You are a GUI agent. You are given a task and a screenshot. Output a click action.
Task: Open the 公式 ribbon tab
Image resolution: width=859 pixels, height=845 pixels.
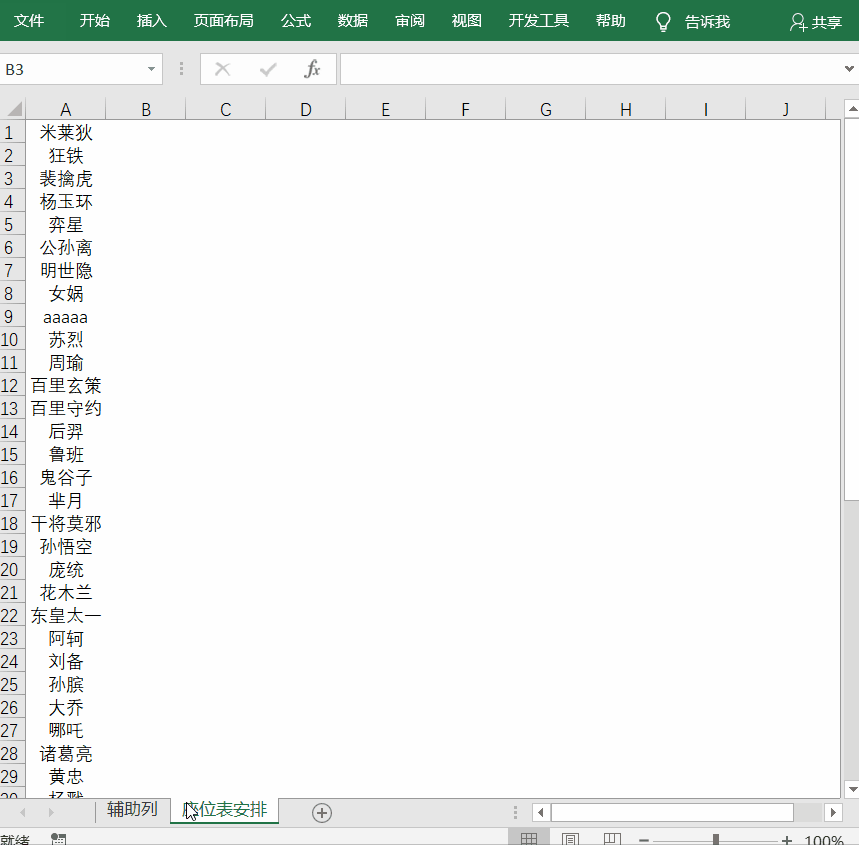click(x=296, y=21)
